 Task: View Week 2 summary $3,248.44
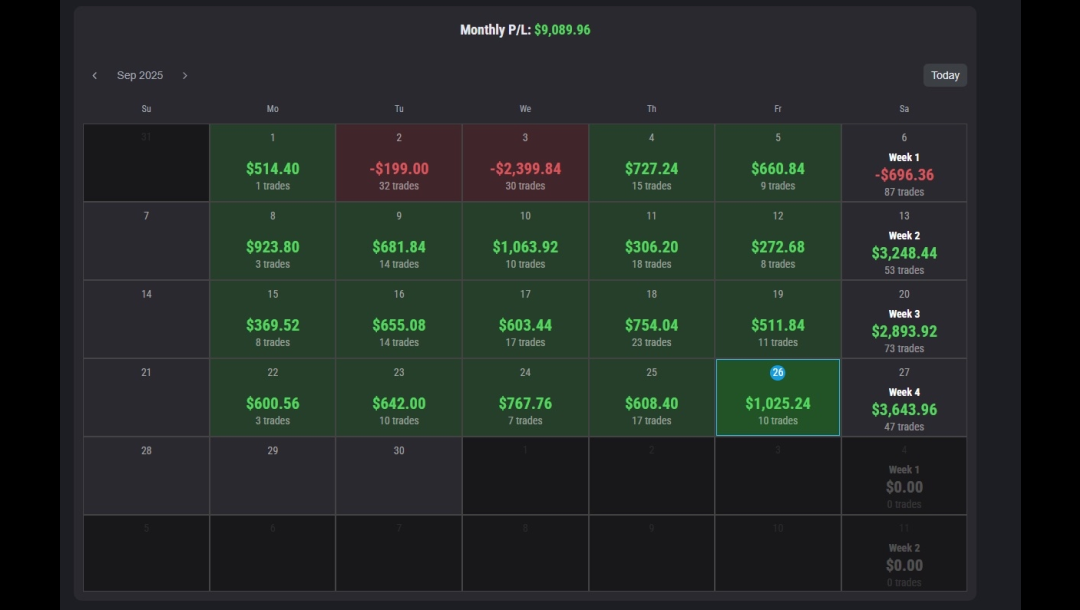(x=904, y=241)
